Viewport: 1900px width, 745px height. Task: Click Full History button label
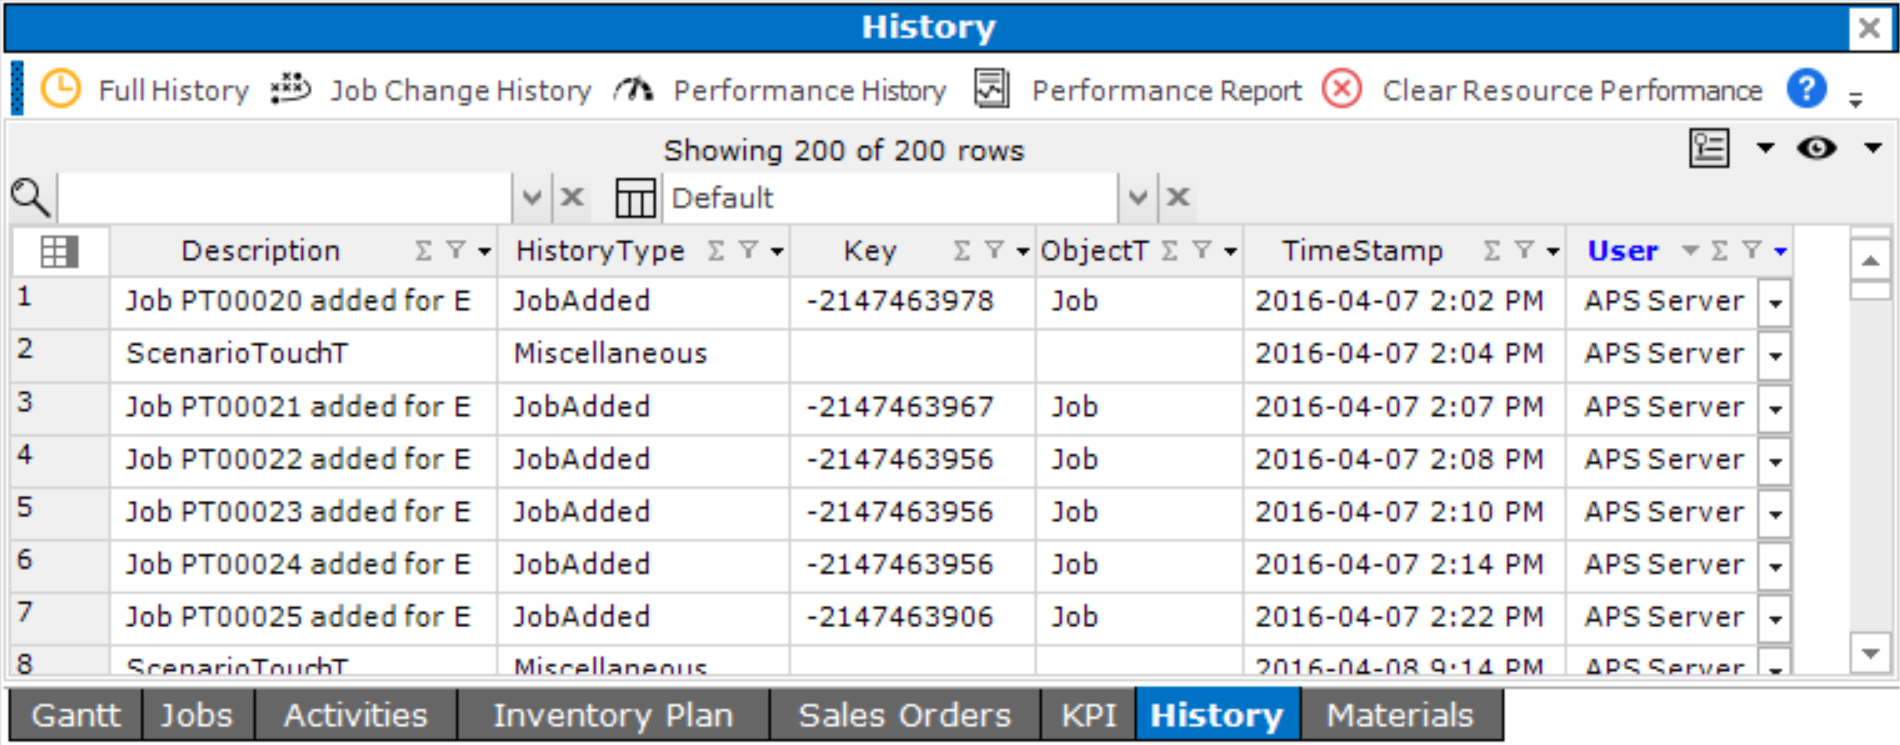174,91
